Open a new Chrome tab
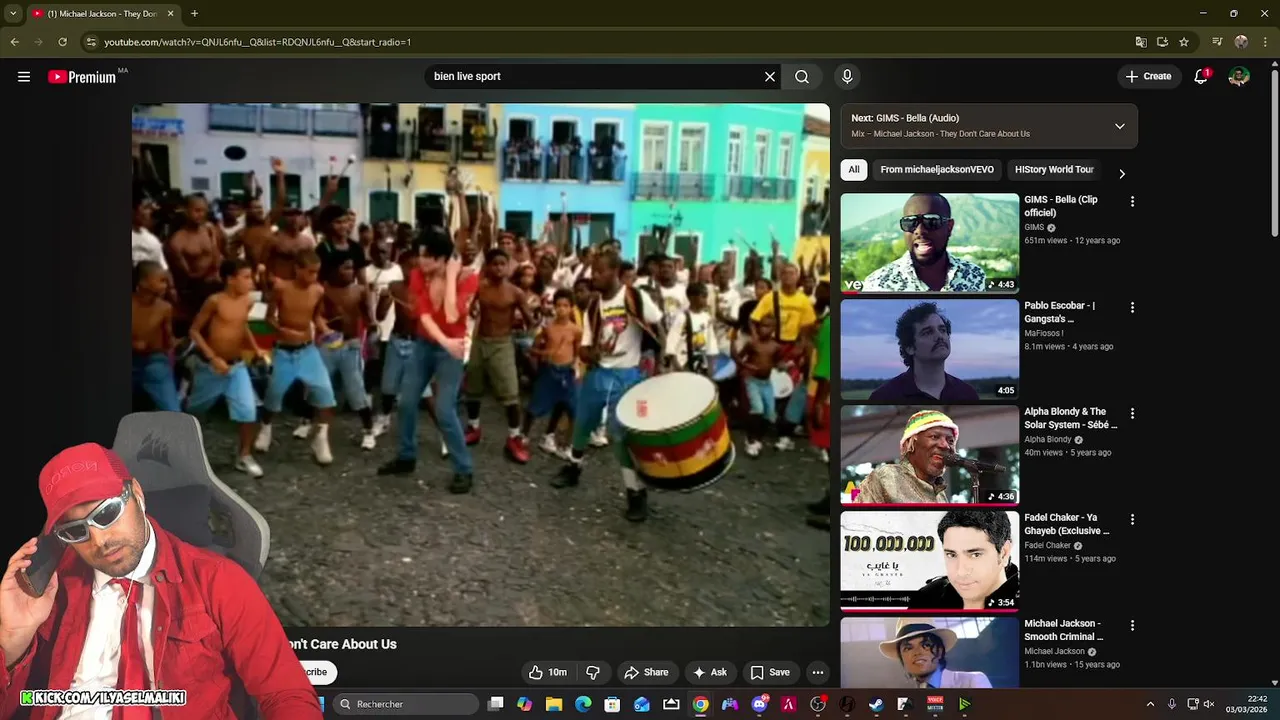Viewport: 1280px width, 720px height. [194, 14]
